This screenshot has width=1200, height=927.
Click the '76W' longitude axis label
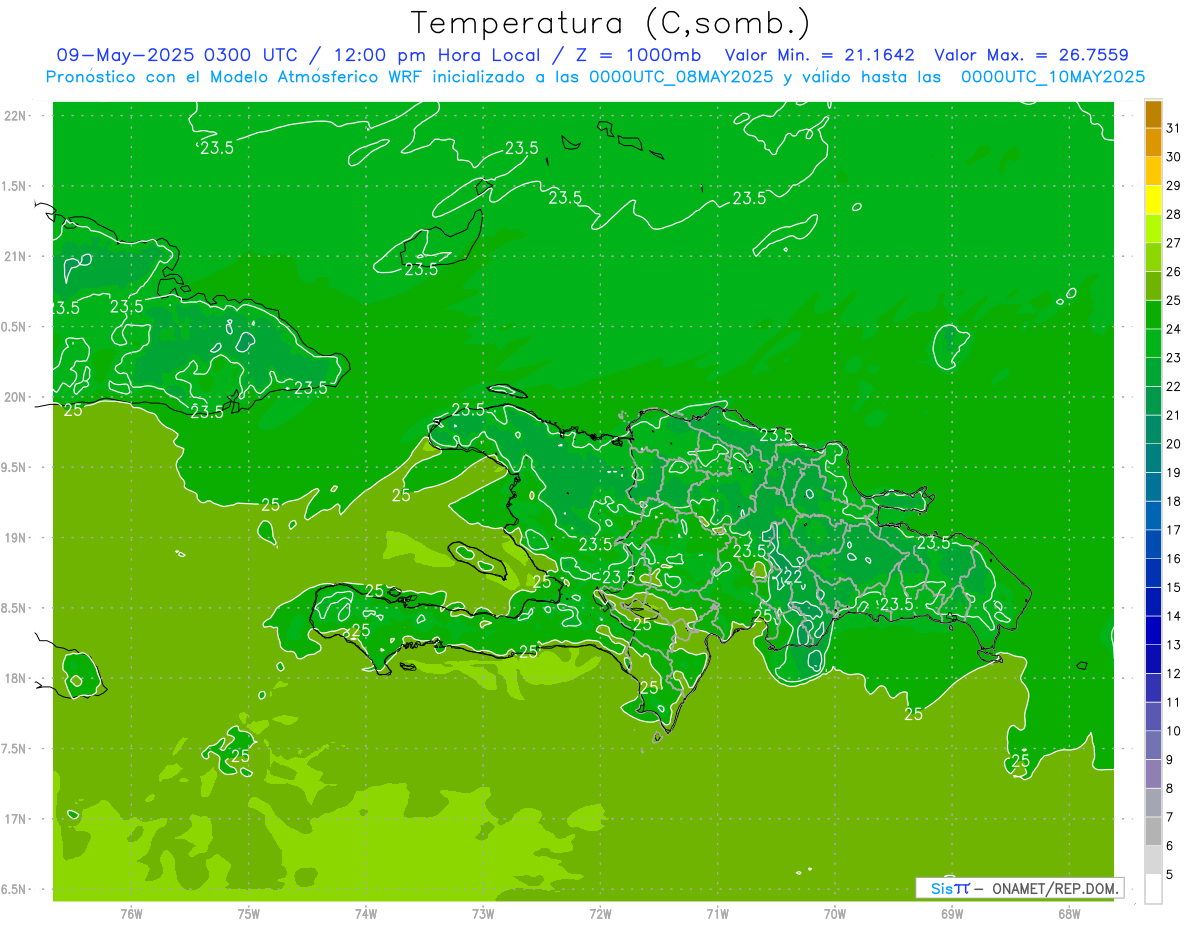131,914
